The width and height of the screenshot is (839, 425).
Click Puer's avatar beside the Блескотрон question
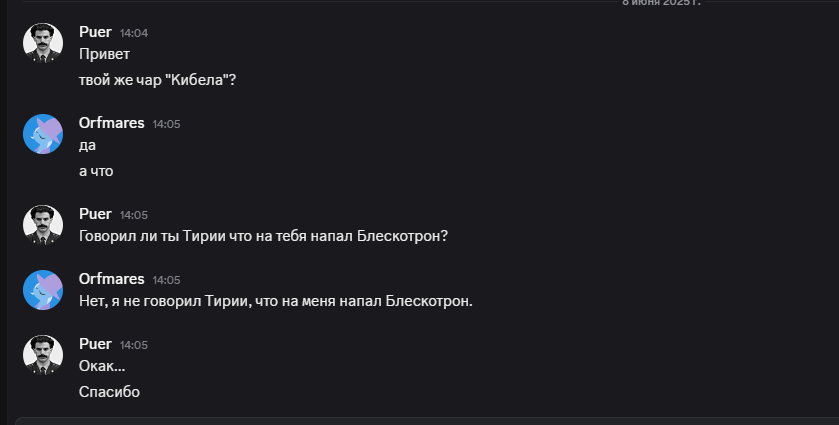click(43, 225)
